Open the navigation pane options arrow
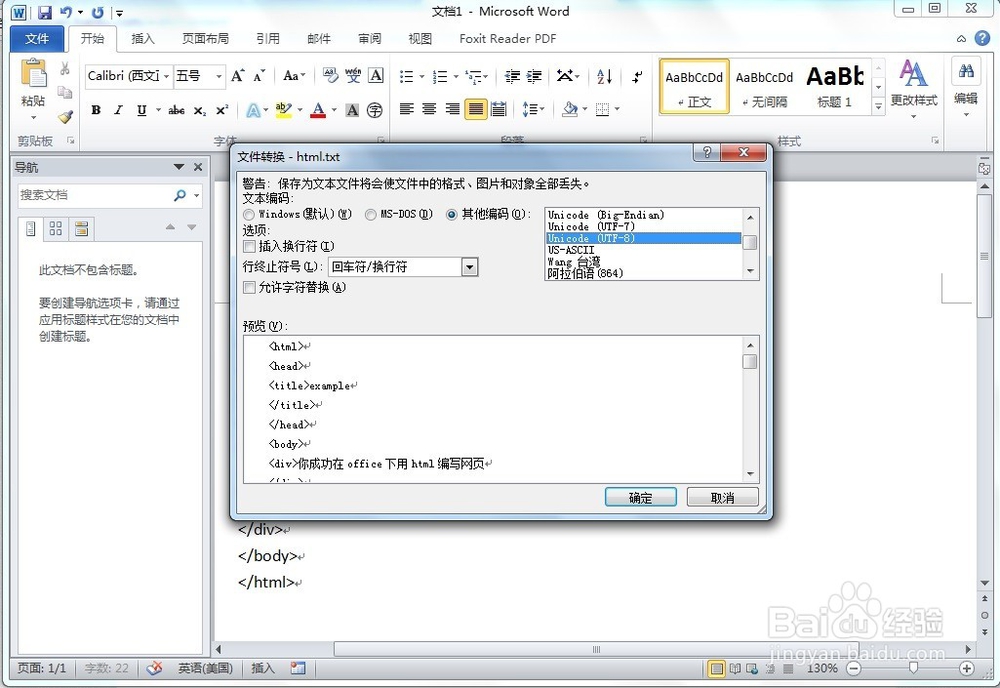The width and height of the screenshot is (1000, 688). [x=179, y=167]
